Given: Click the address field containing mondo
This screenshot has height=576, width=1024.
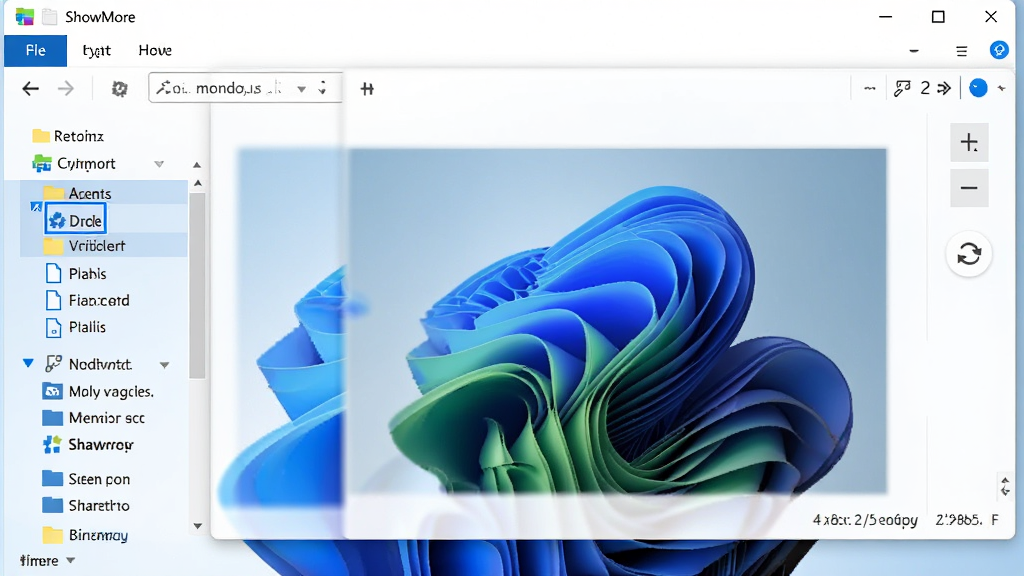Looking at the screenshot, I should [245, 88].
